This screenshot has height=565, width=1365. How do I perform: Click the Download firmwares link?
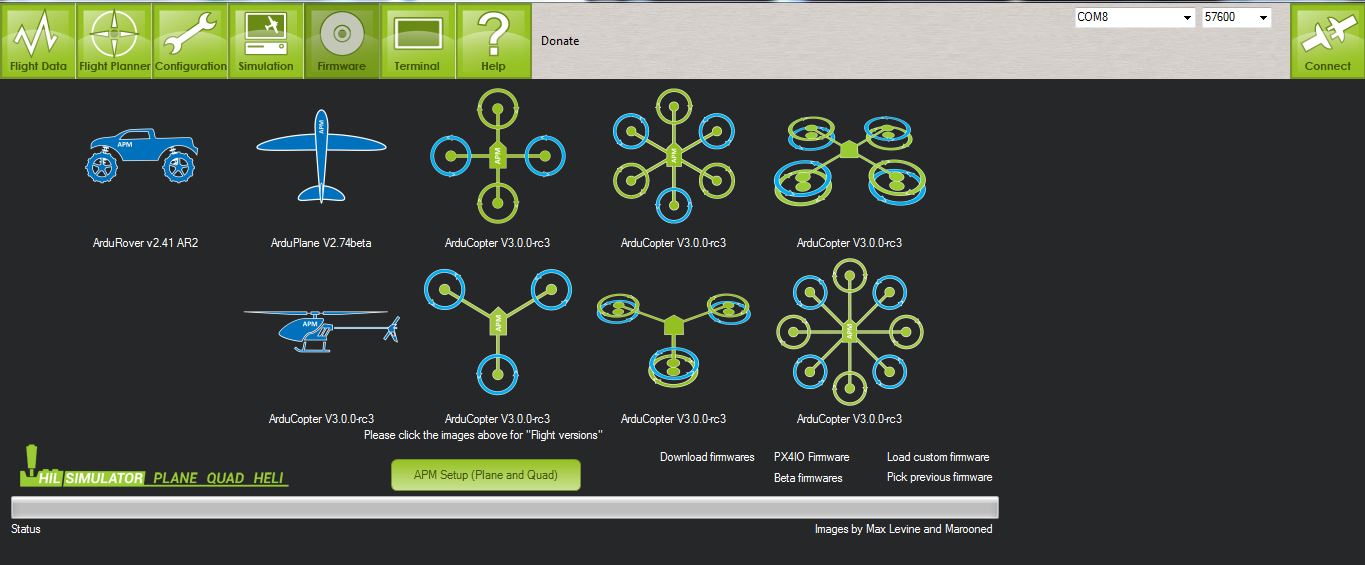(707, 457)
